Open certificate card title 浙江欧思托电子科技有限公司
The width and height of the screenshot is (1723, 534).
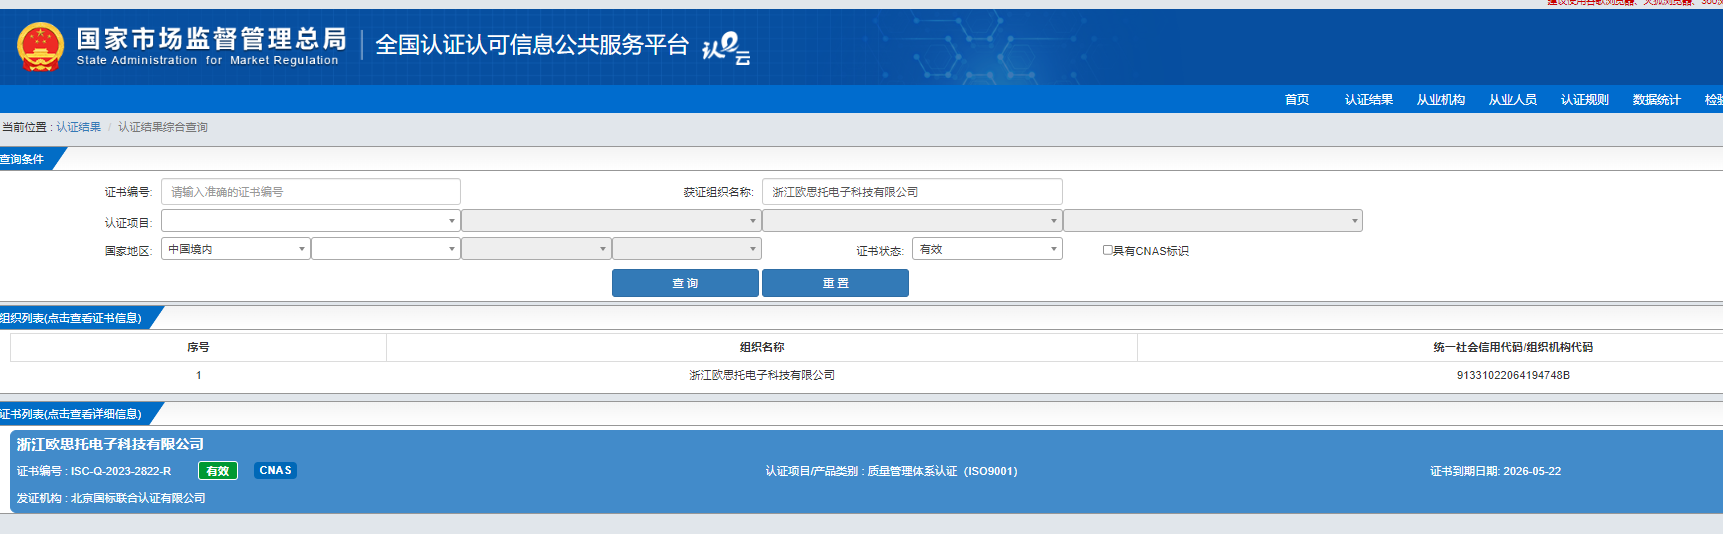[110, 444]
